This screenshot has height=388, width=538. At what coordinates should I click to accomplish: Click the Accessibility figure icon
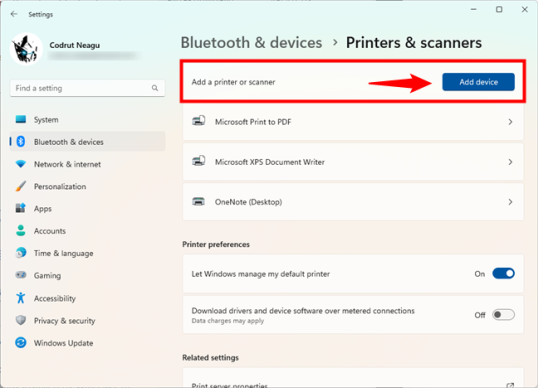coord(21,298)
